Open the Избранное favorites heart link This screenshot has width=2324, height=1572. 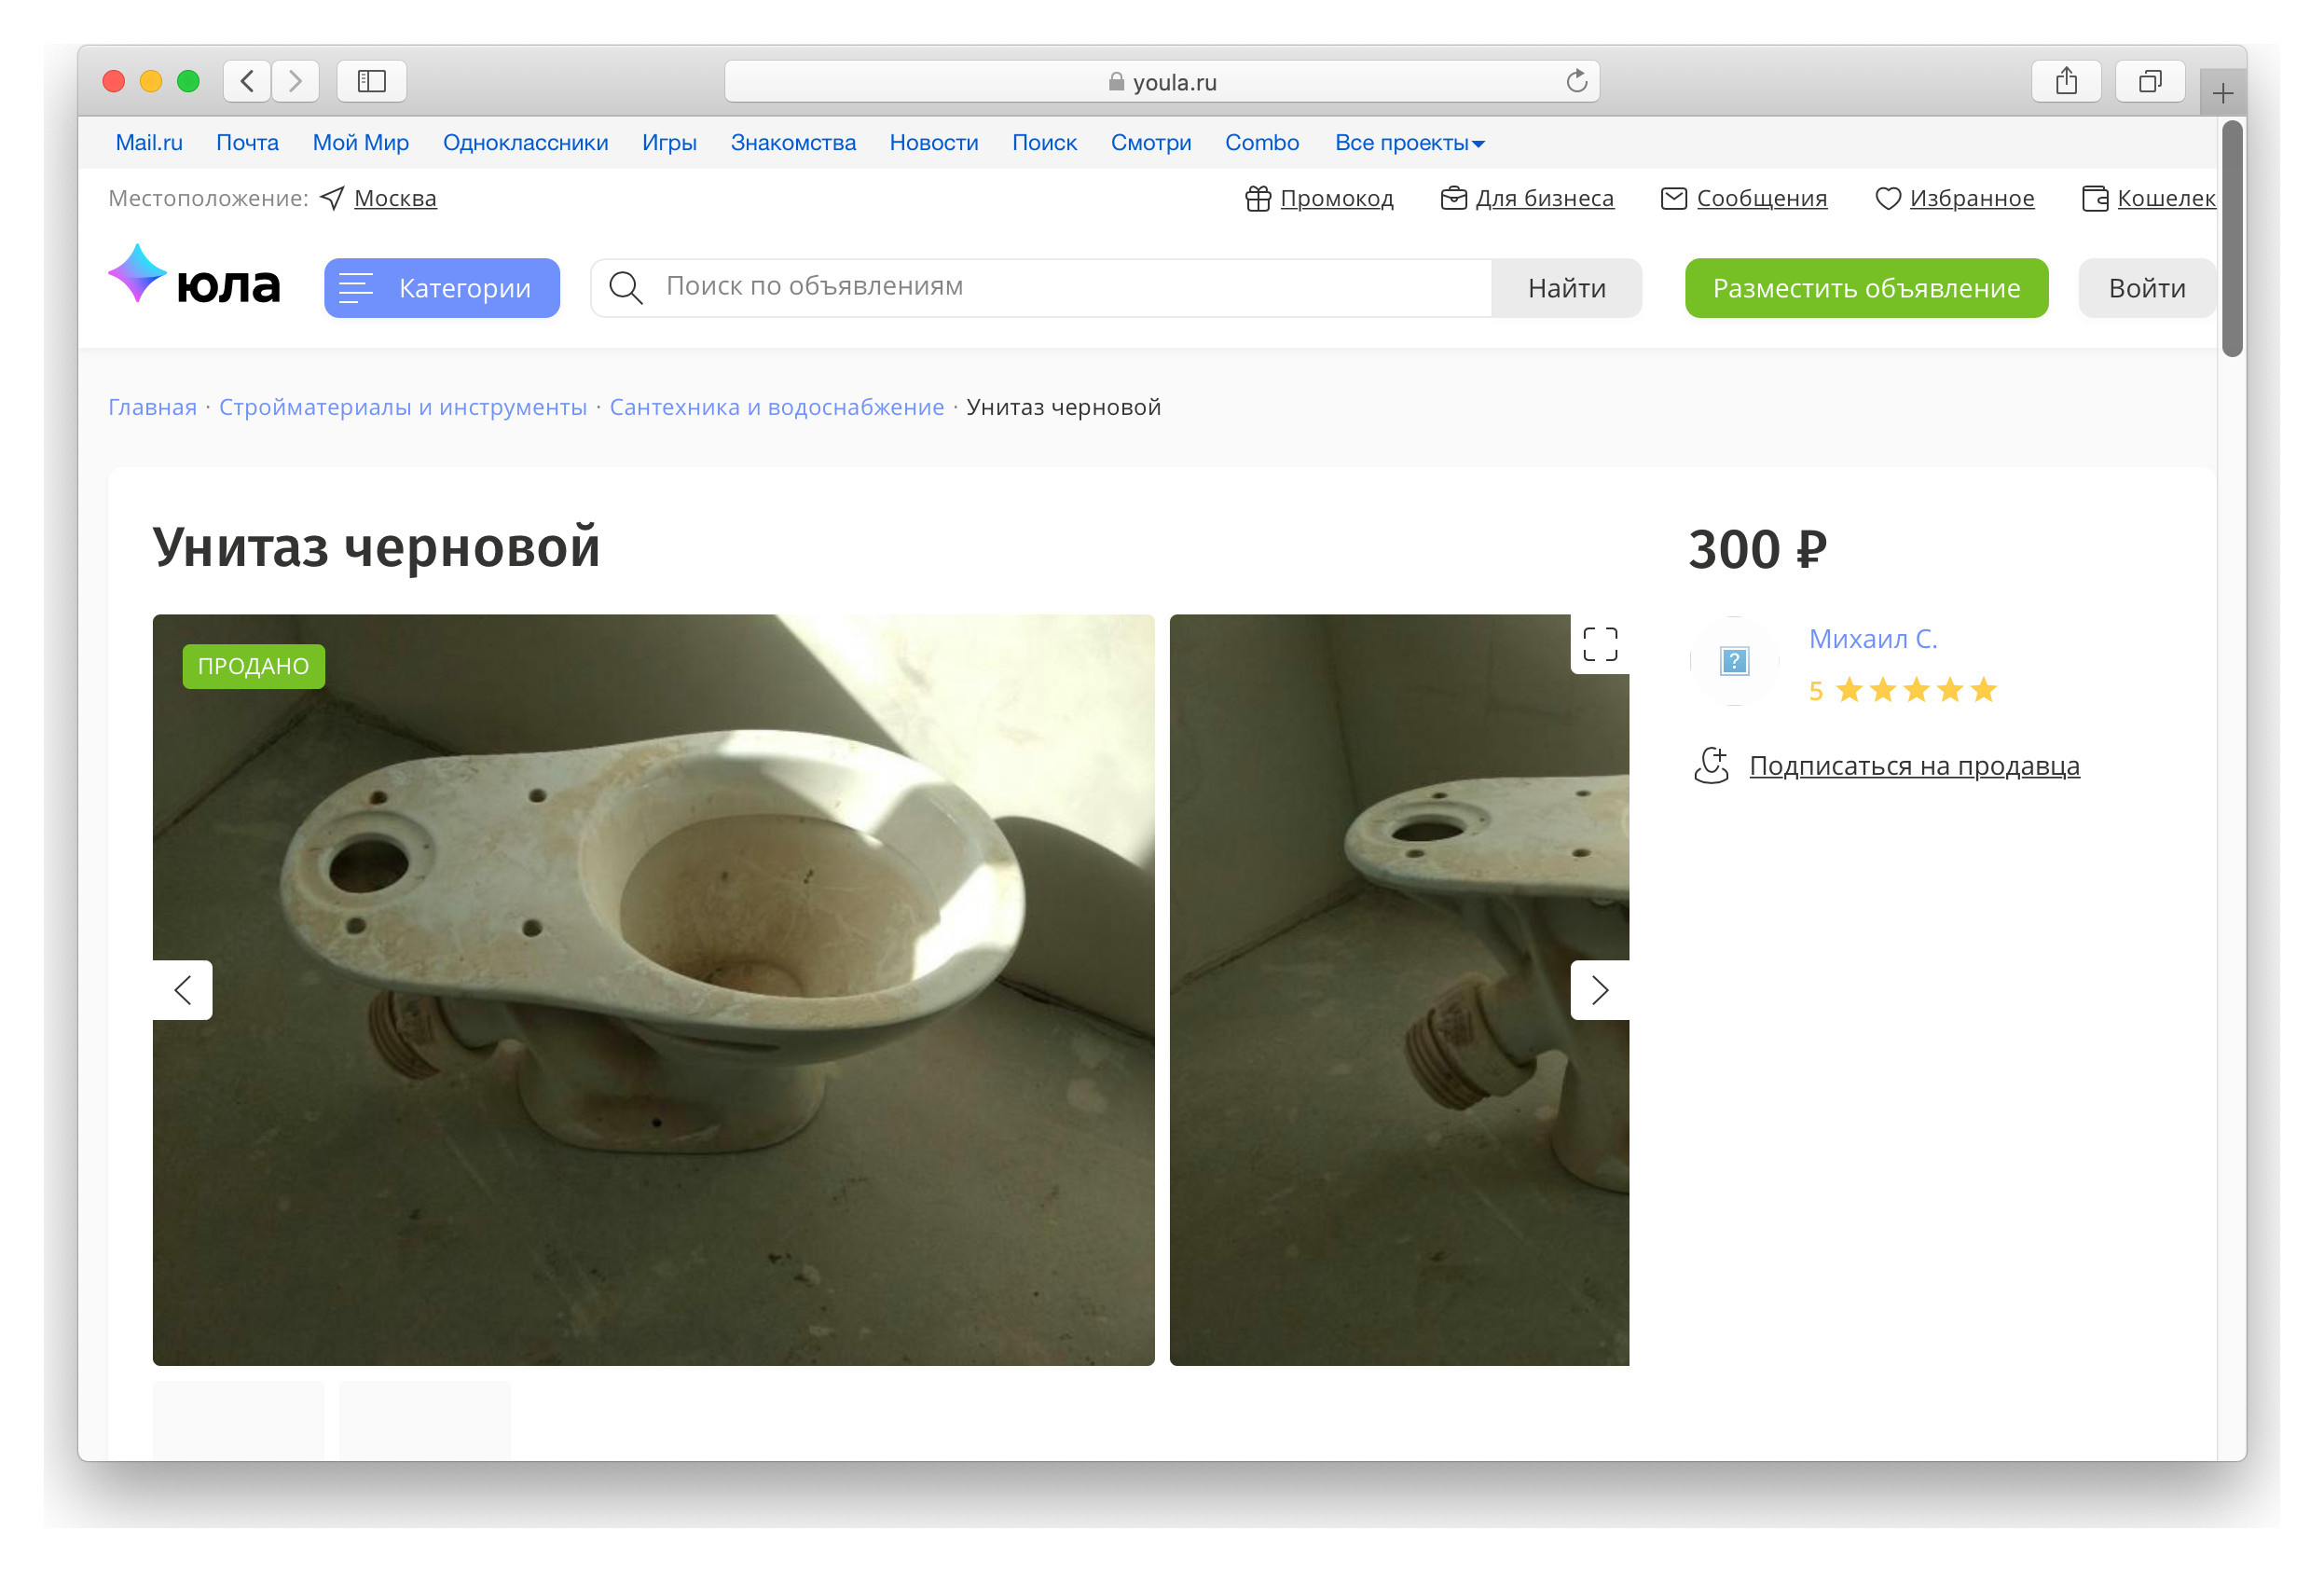point(1954,198)
